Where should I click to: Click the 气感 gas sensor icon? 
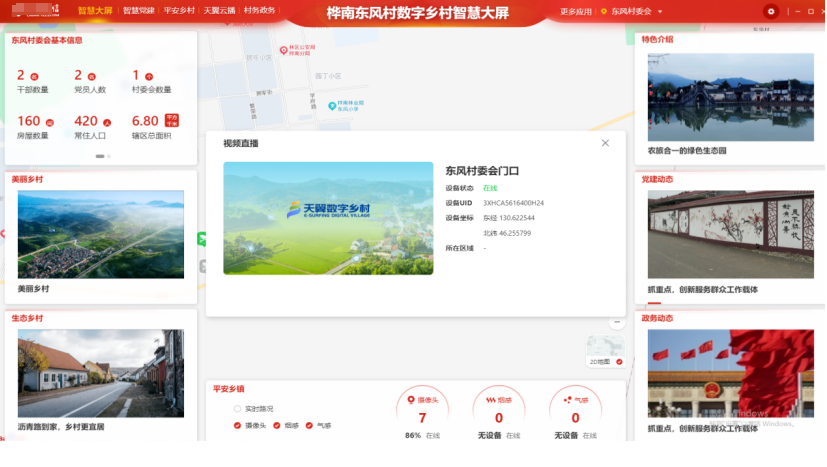coord(568,400)
